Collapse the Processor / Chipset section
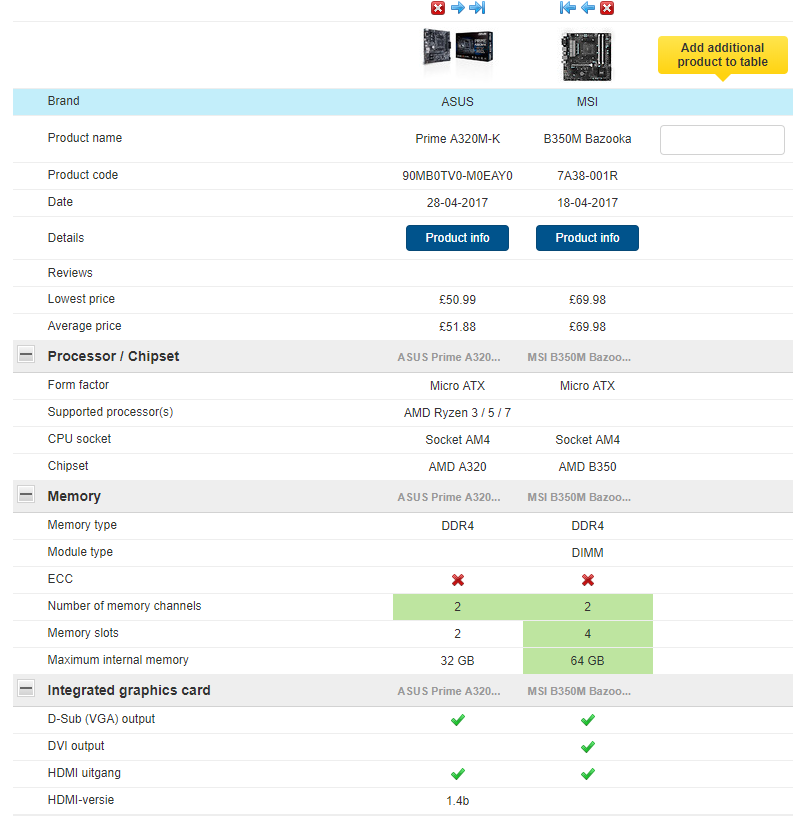The width and height of the screenshot is (807, 816). (x=26, y=356)
